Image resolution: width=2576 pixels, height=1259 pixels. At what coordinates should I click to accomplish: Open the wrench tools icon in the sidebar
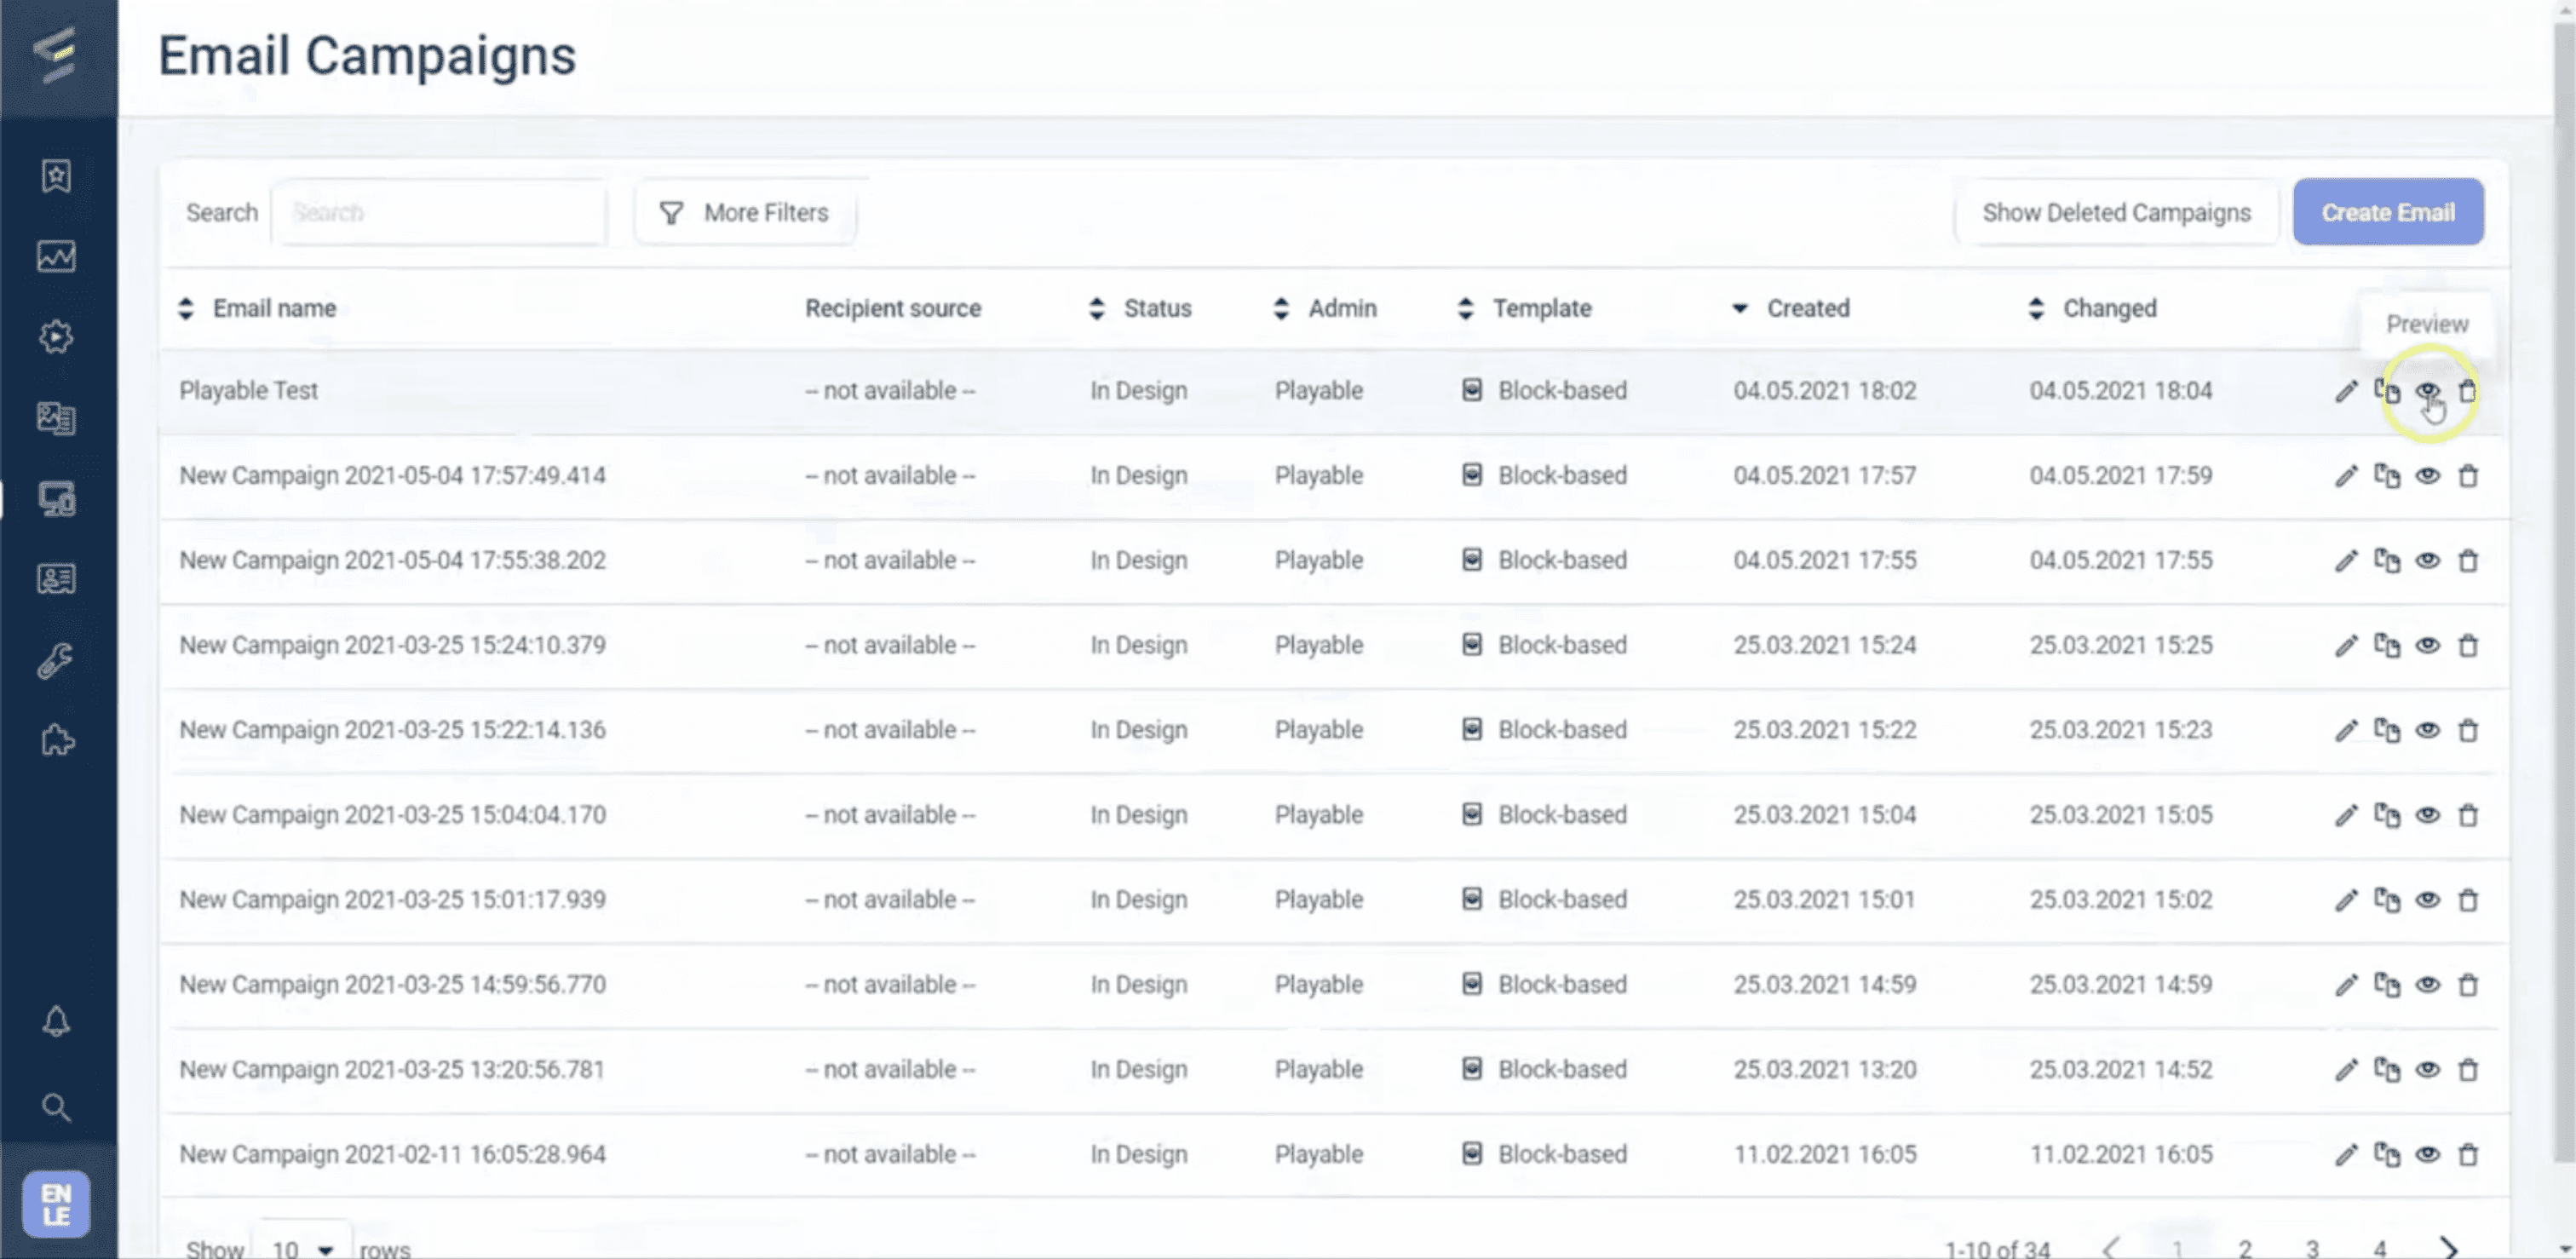(x=56, y=660)
